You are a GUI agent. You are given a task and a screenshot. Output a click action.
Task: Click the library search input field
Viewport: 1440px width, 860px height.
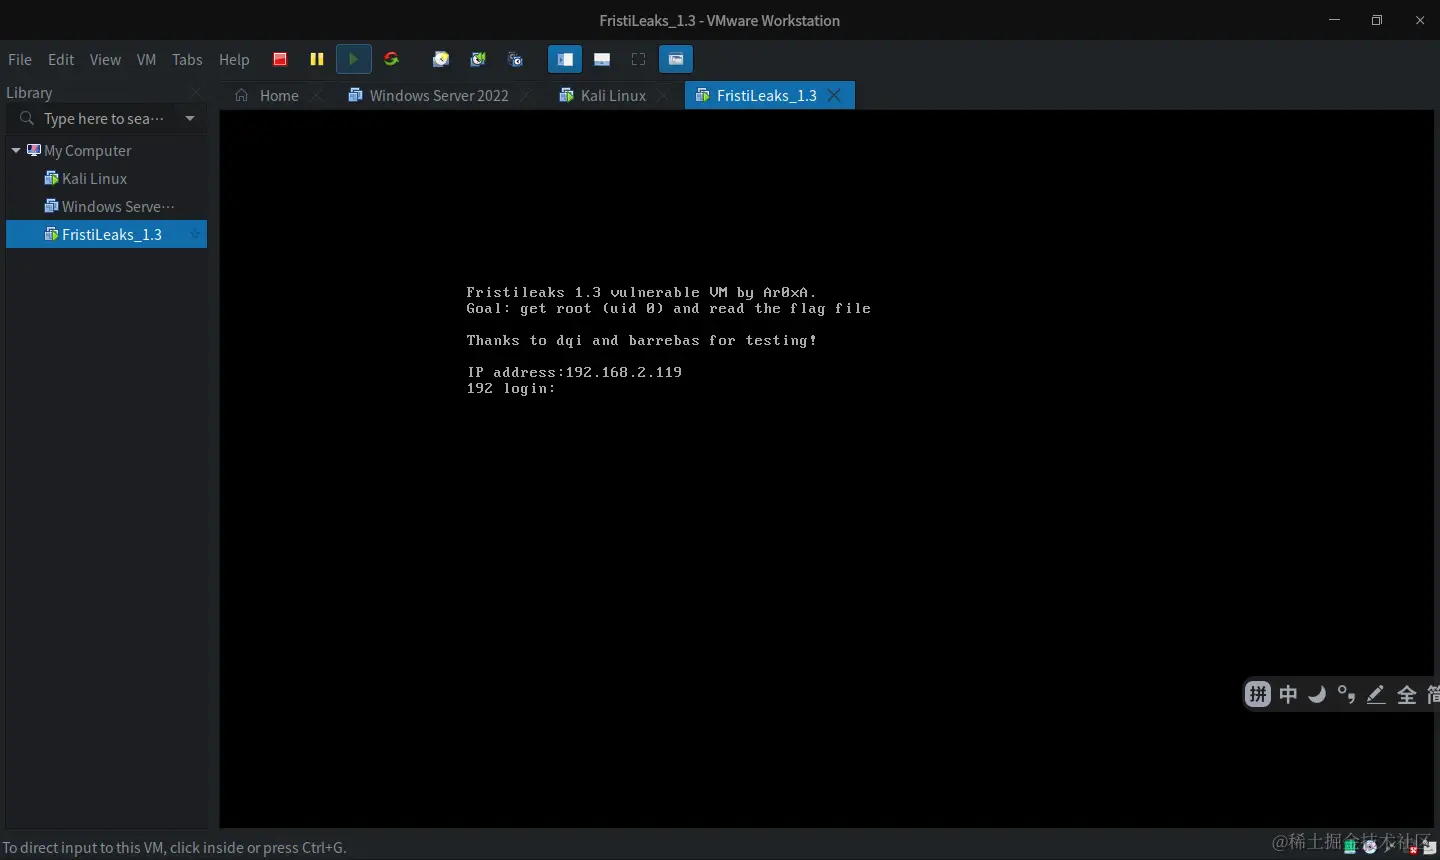[x=106, y=118]
